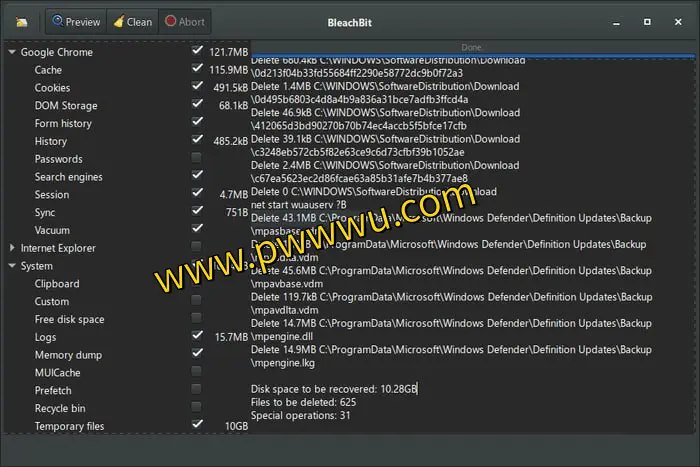Select the Custom row label
Screen dimensions: 700x467
[52, 302]
